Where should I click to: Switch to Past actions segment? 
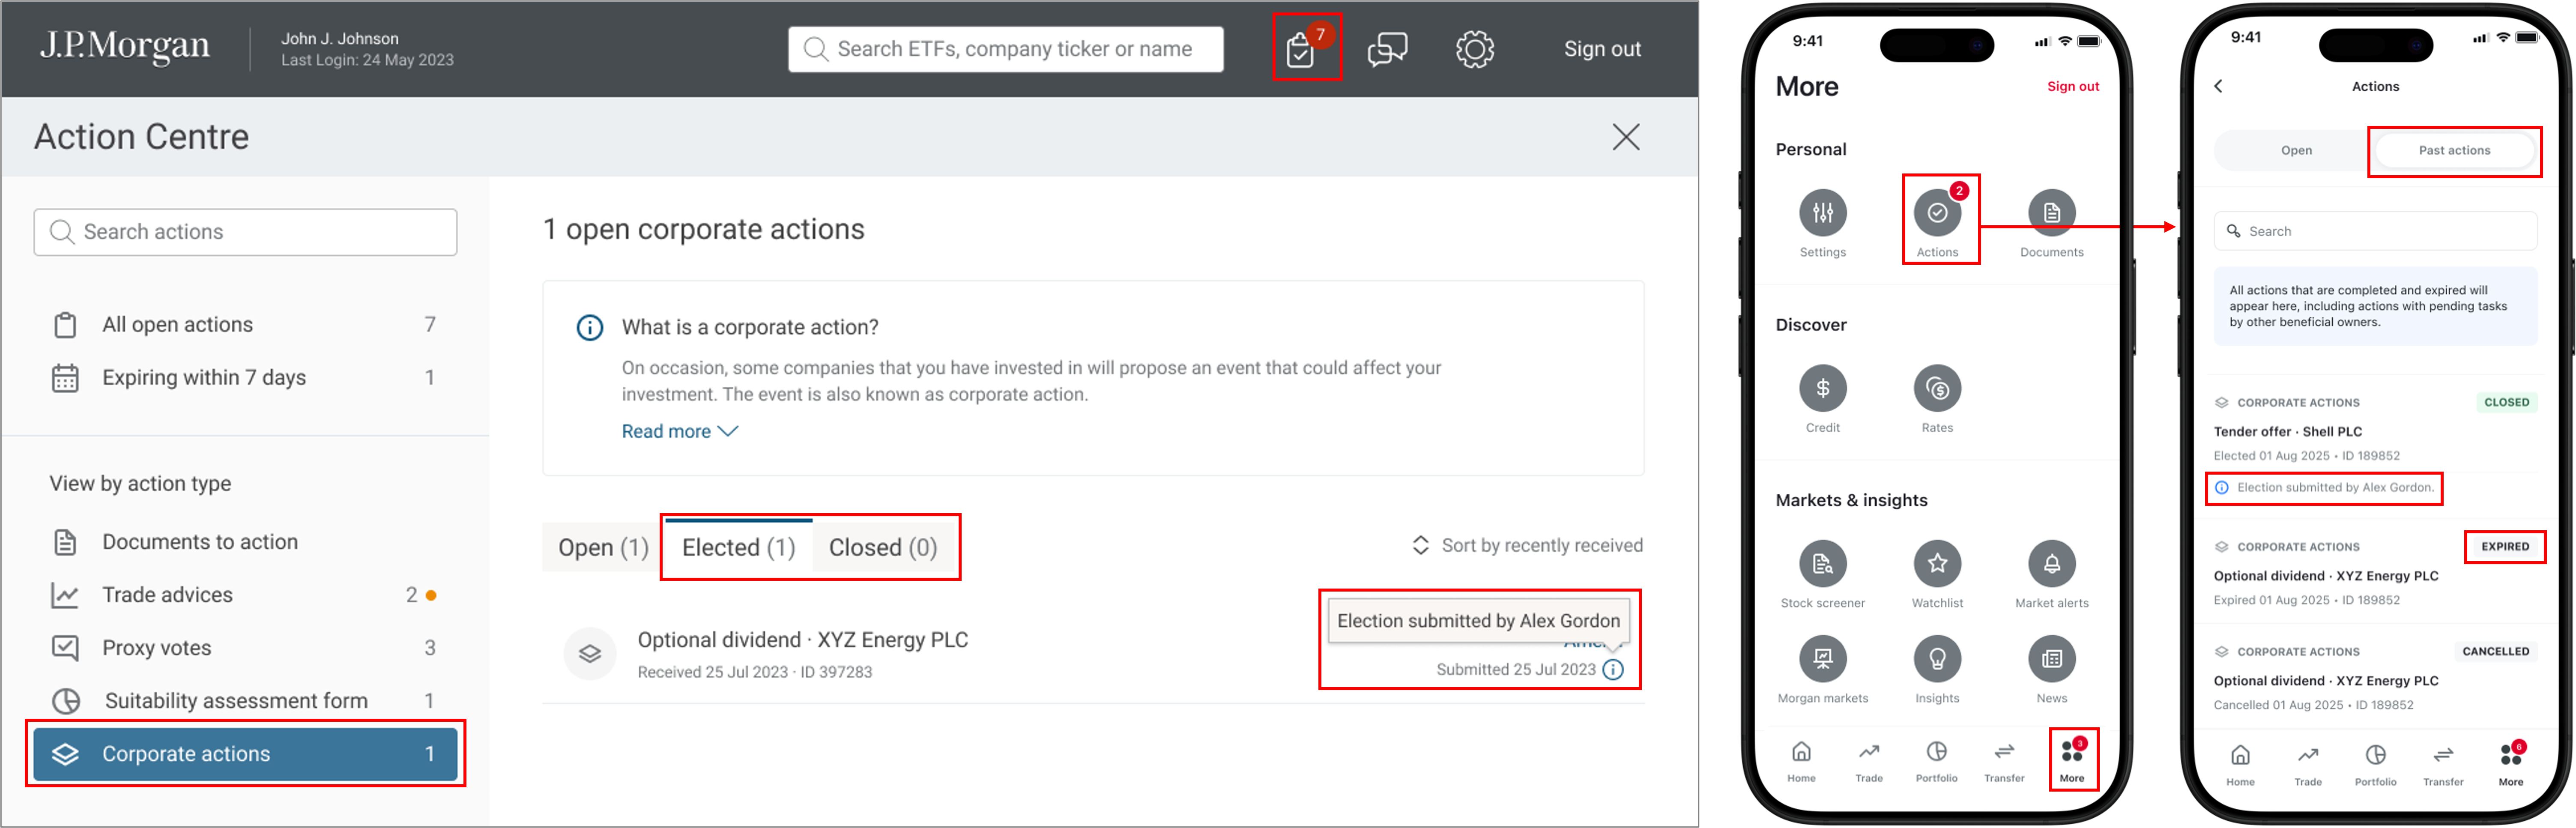pyautogui.click(x=2454, y=150)
